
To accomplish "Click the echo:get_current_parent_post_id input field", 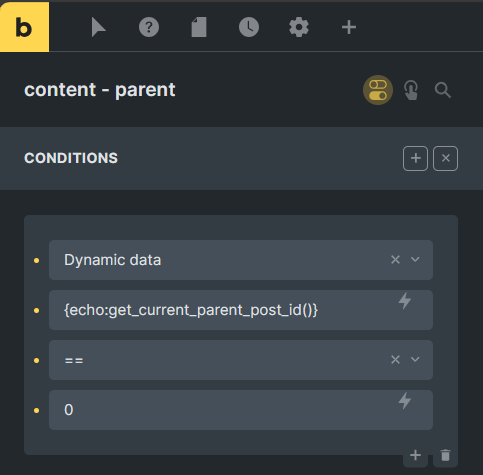I will click(241, 310).
